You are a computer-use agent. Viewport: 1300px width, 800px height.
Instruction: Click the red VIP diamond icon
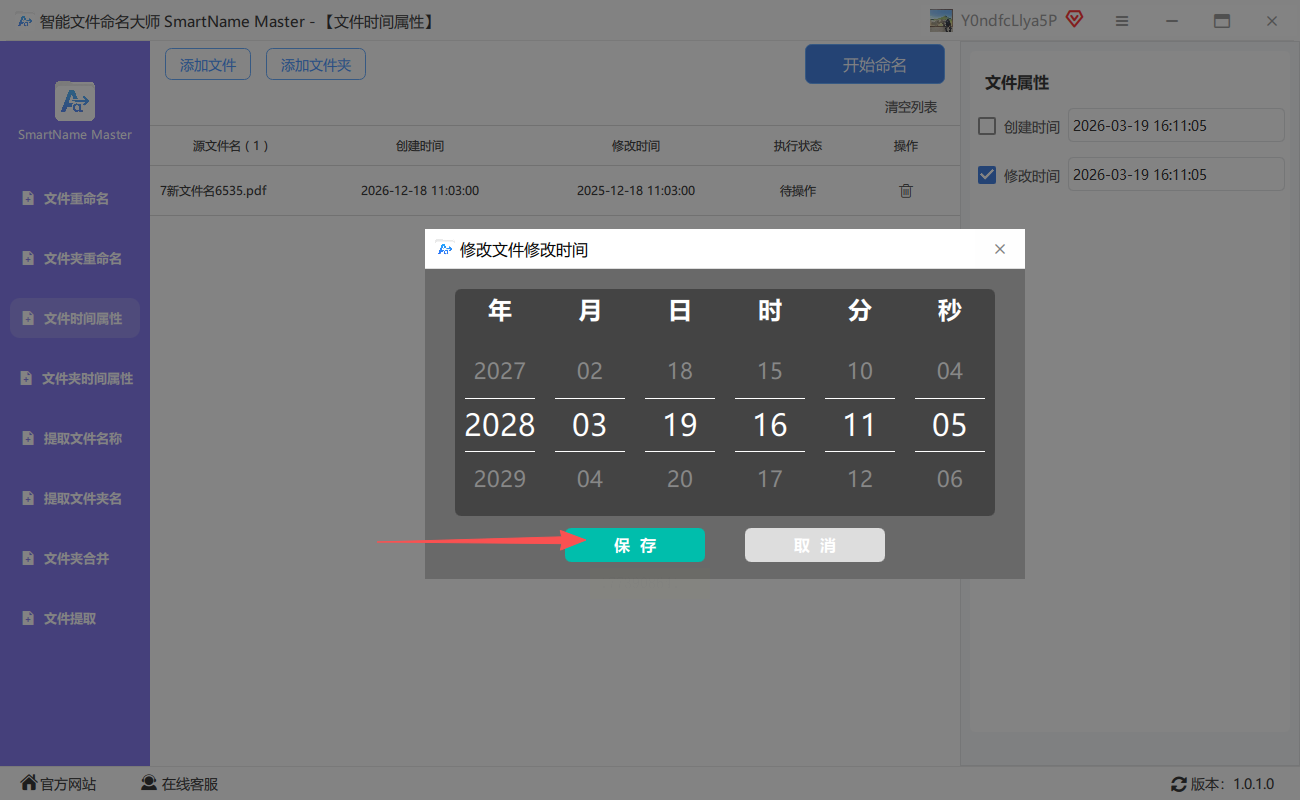(1075, 20)
